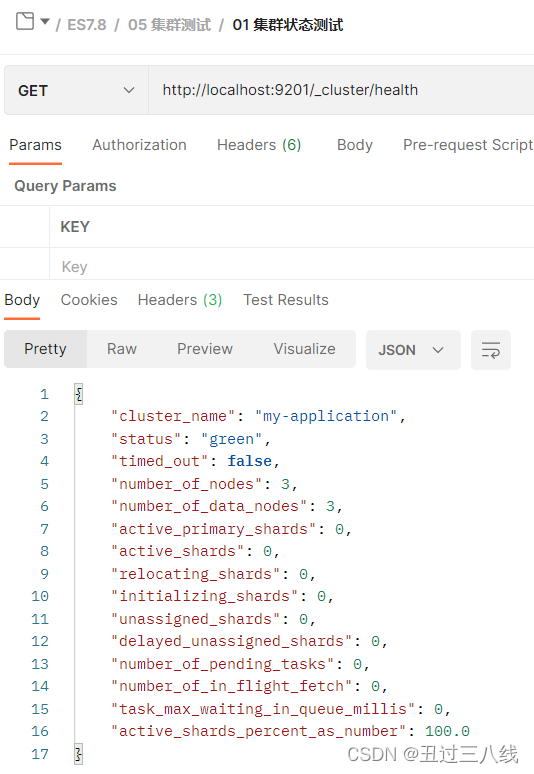Switch response view to Raw
The width and height of the screenshot is (534, 774).
[122, 349]
